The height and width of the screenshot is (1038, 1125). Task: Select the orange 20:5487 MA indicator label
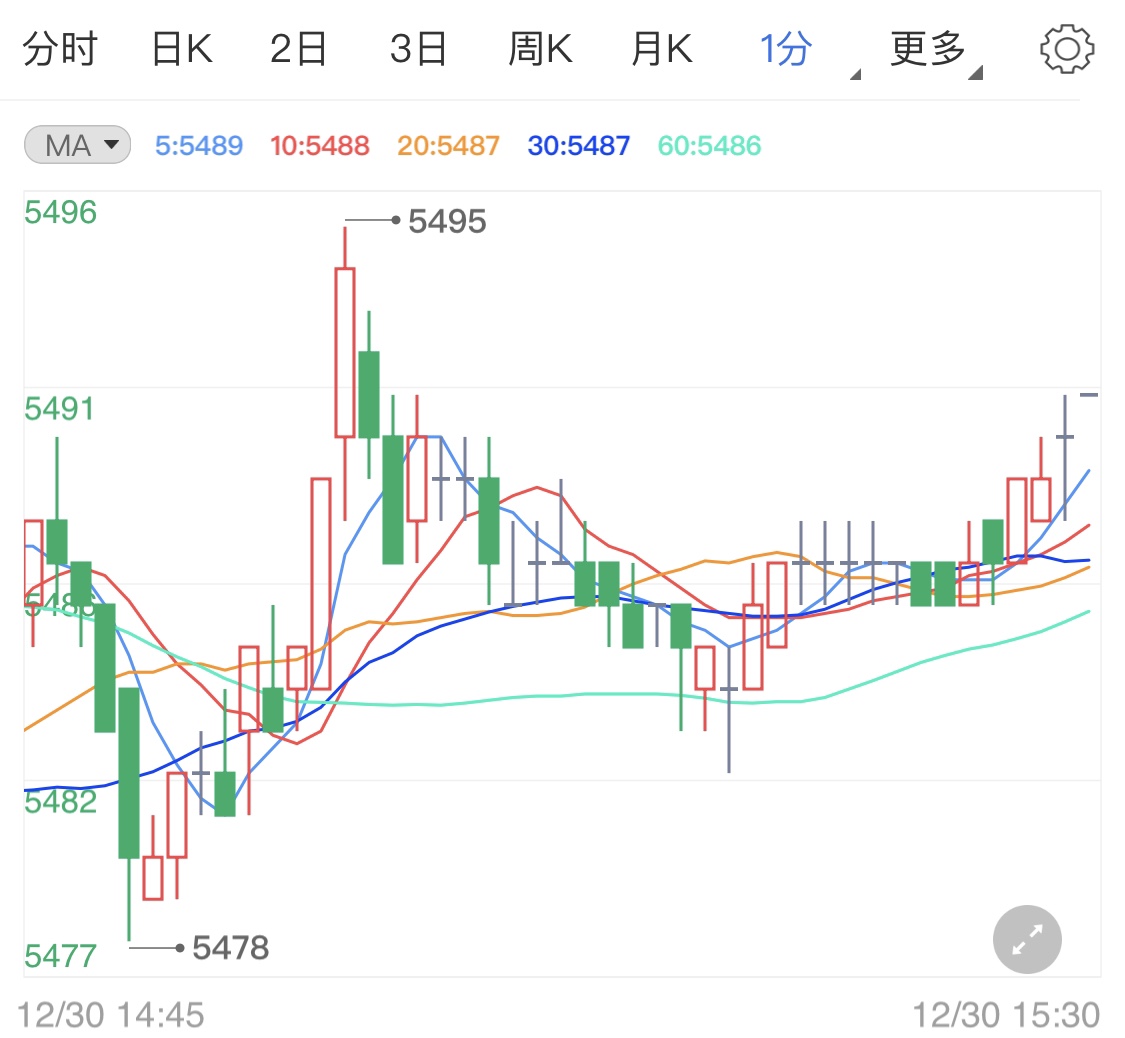447,145
